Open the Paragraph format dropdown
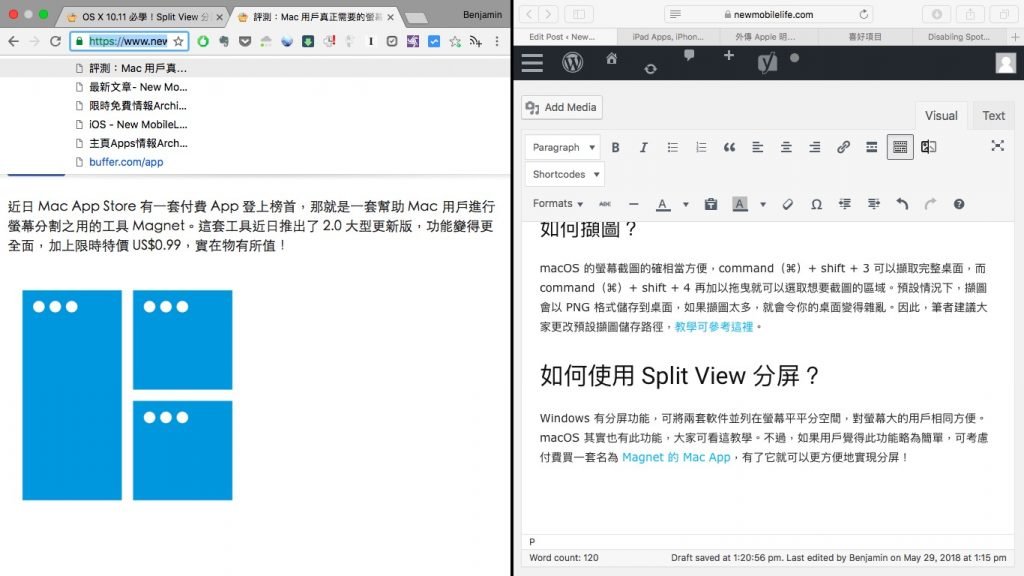 tap(563, 147)
